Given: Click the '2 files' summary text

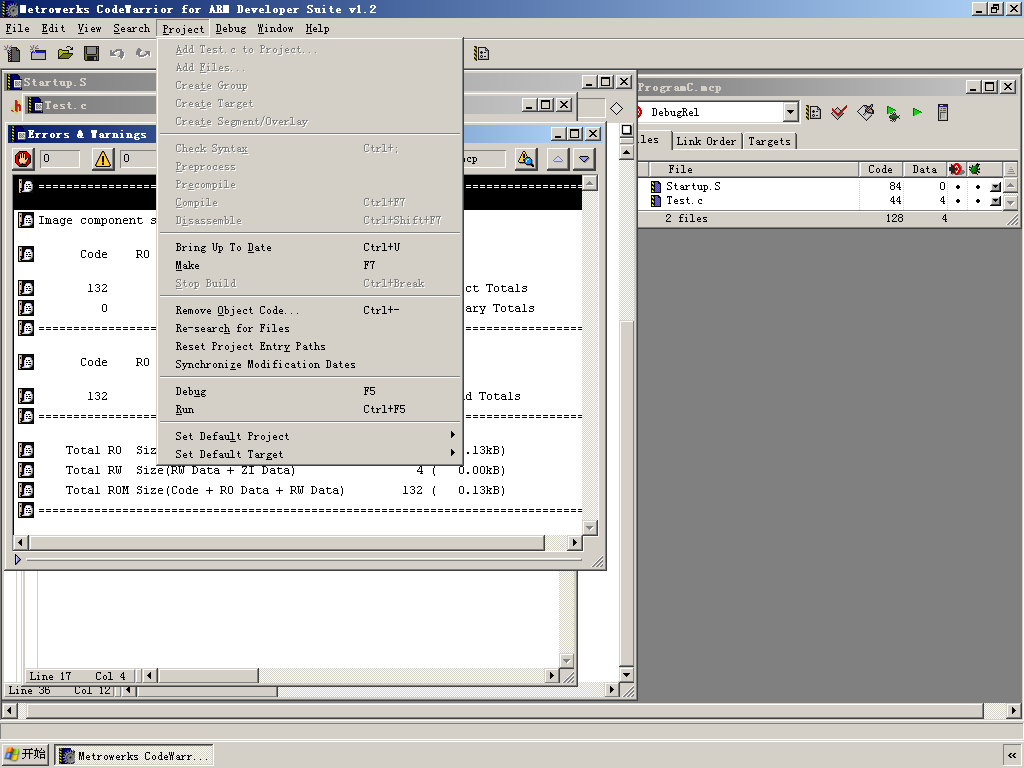Looking at the screenshot, I should 686,219.
